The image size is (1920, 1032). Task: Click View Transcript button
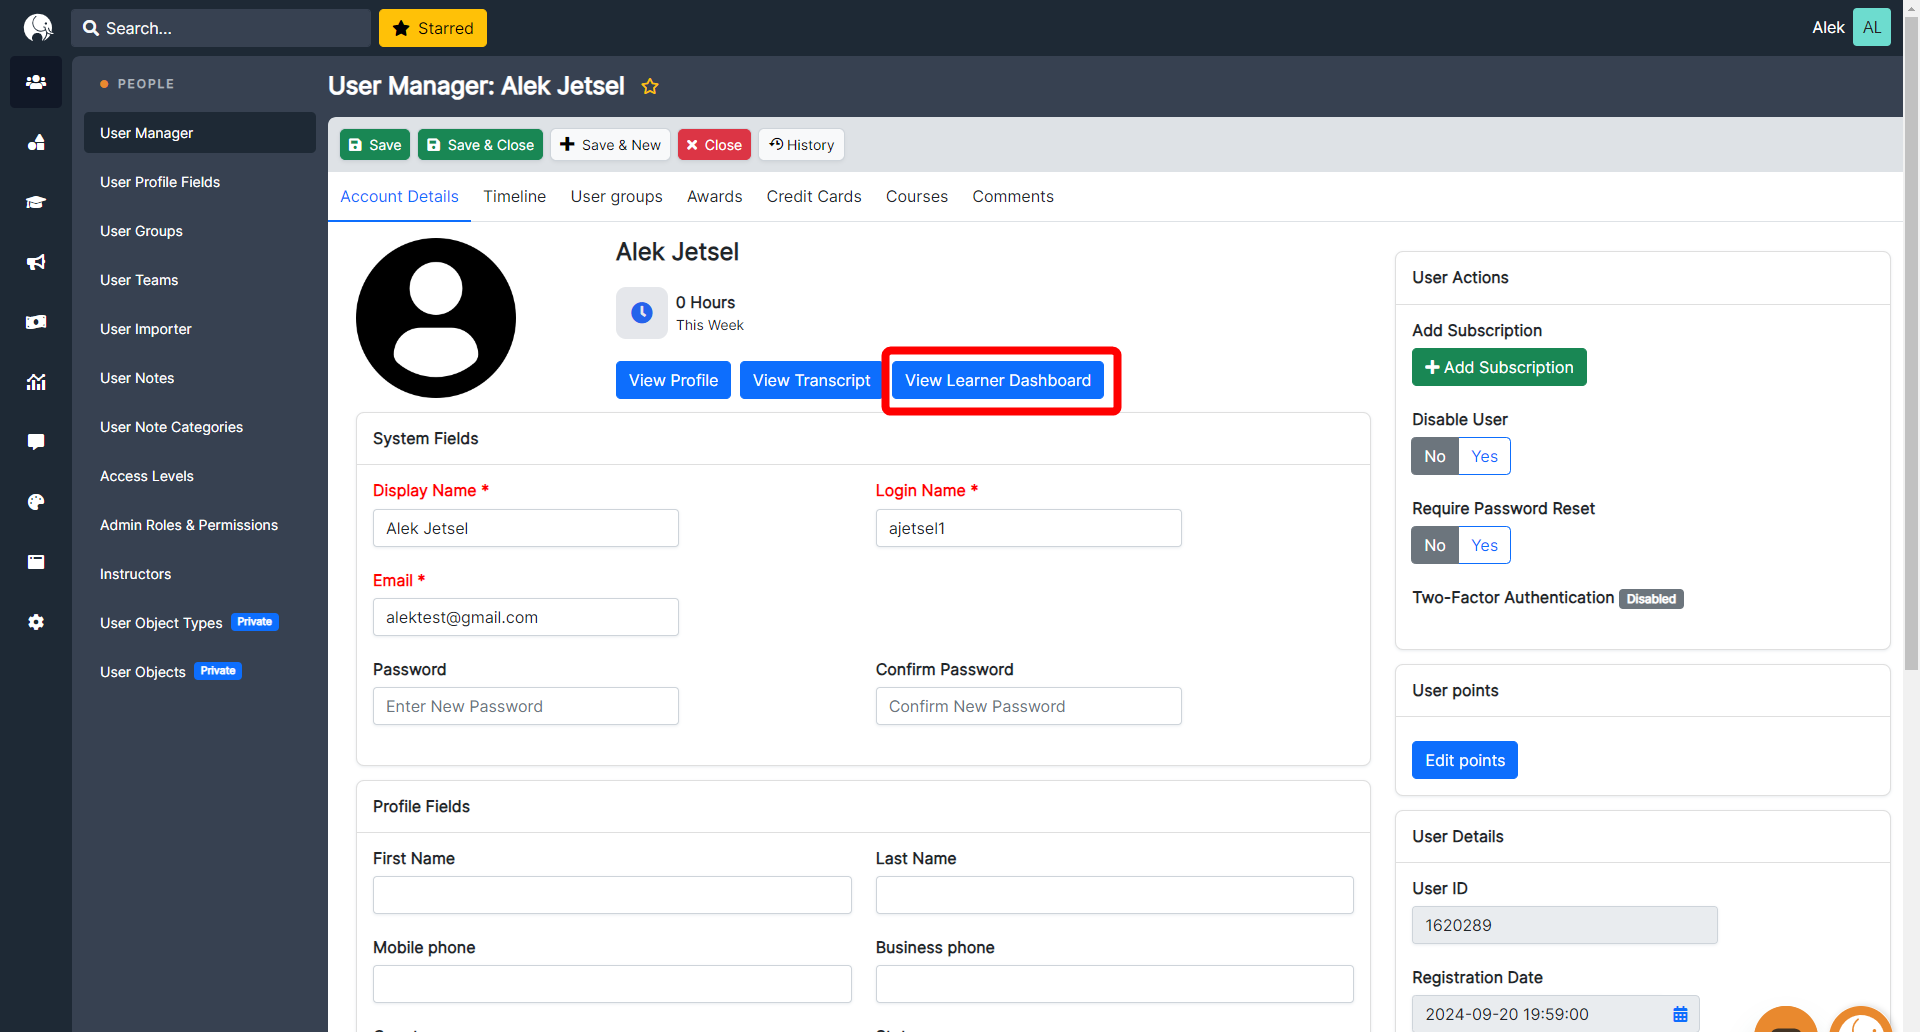[811, 380]
